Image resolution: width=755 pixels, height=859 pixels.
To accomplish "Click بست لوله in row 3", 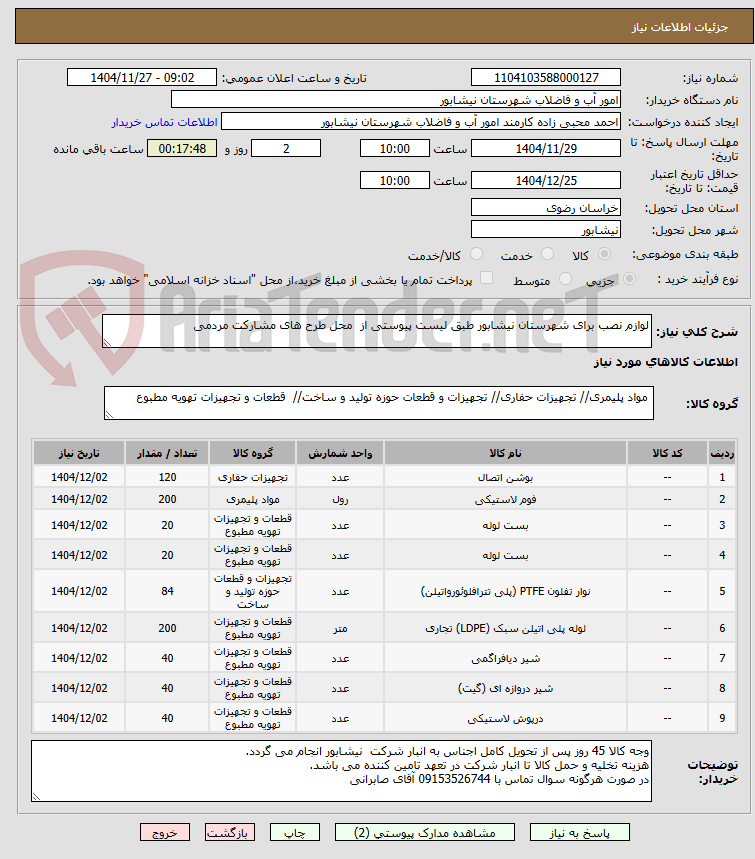I will (x=505, y=525).
